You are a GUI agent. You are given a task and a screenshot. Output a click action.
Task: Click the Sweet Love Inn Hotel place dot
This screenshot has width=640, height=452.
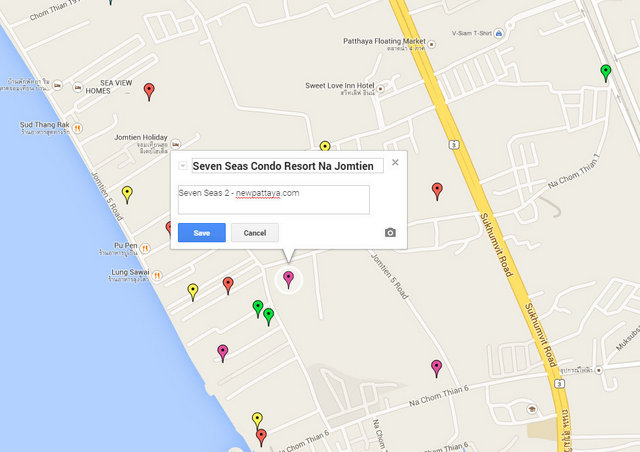coord(380,89)
